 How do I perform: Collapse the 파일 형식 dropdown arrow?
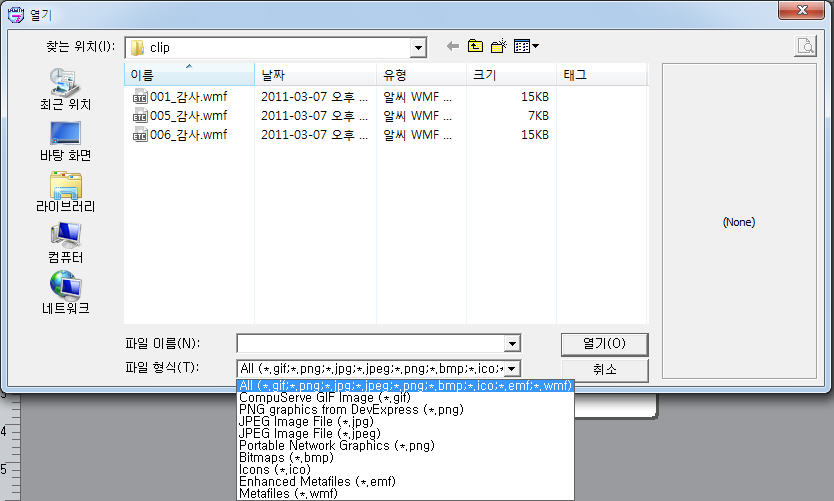click(x=512, y=368)
